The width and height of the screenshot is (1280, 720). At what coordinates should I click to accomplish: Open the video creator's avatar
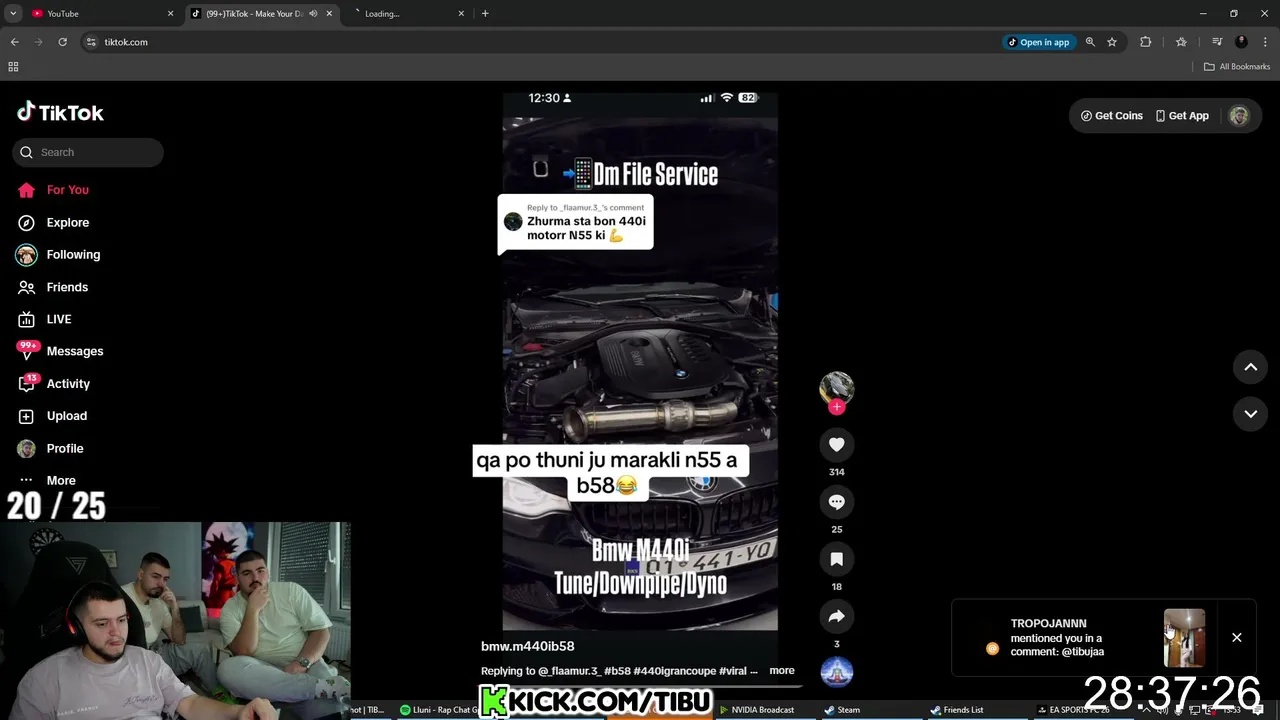pyautogui.click(x=837, y=388)
